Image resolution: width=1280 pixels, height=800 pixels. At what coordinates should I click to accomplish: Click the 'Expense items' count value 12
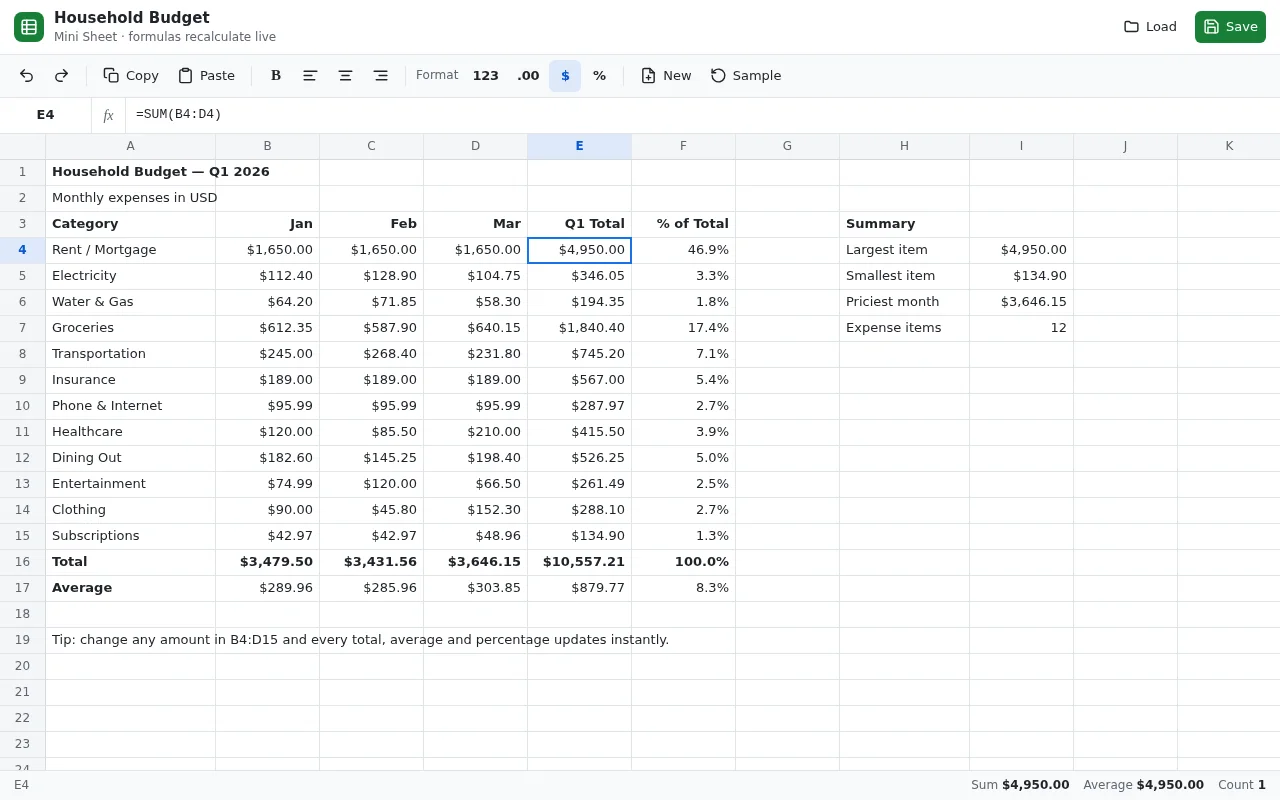coord(1021,328)
